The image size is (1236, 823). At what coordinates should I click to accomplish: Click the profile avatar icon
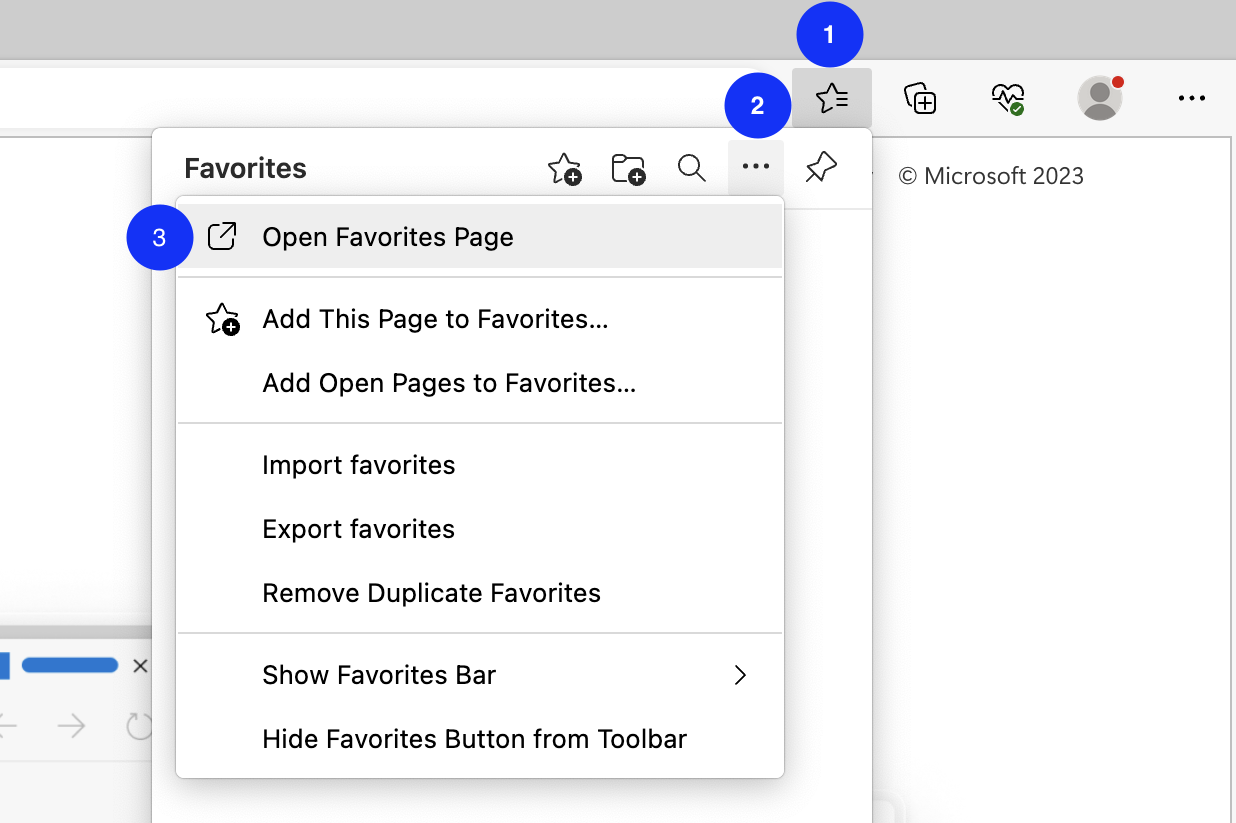(1100, 98)
